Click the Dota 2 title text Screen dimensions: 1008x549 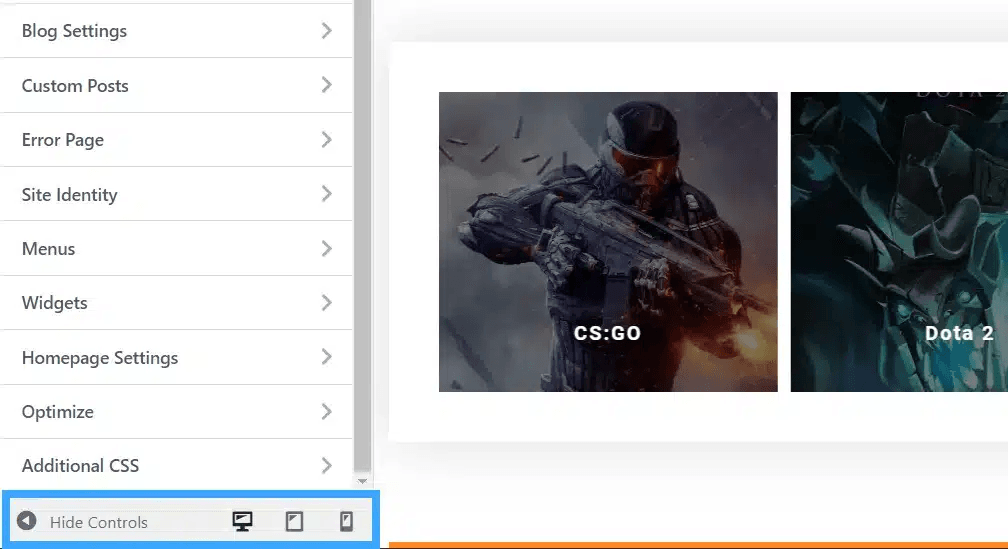[x=959, y=333]
